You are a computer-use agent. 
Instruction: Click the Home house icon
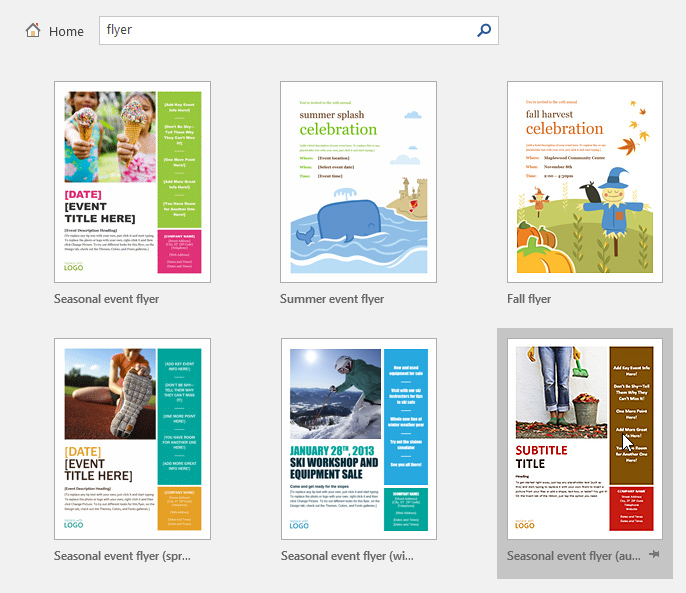[x=33, y=31]
